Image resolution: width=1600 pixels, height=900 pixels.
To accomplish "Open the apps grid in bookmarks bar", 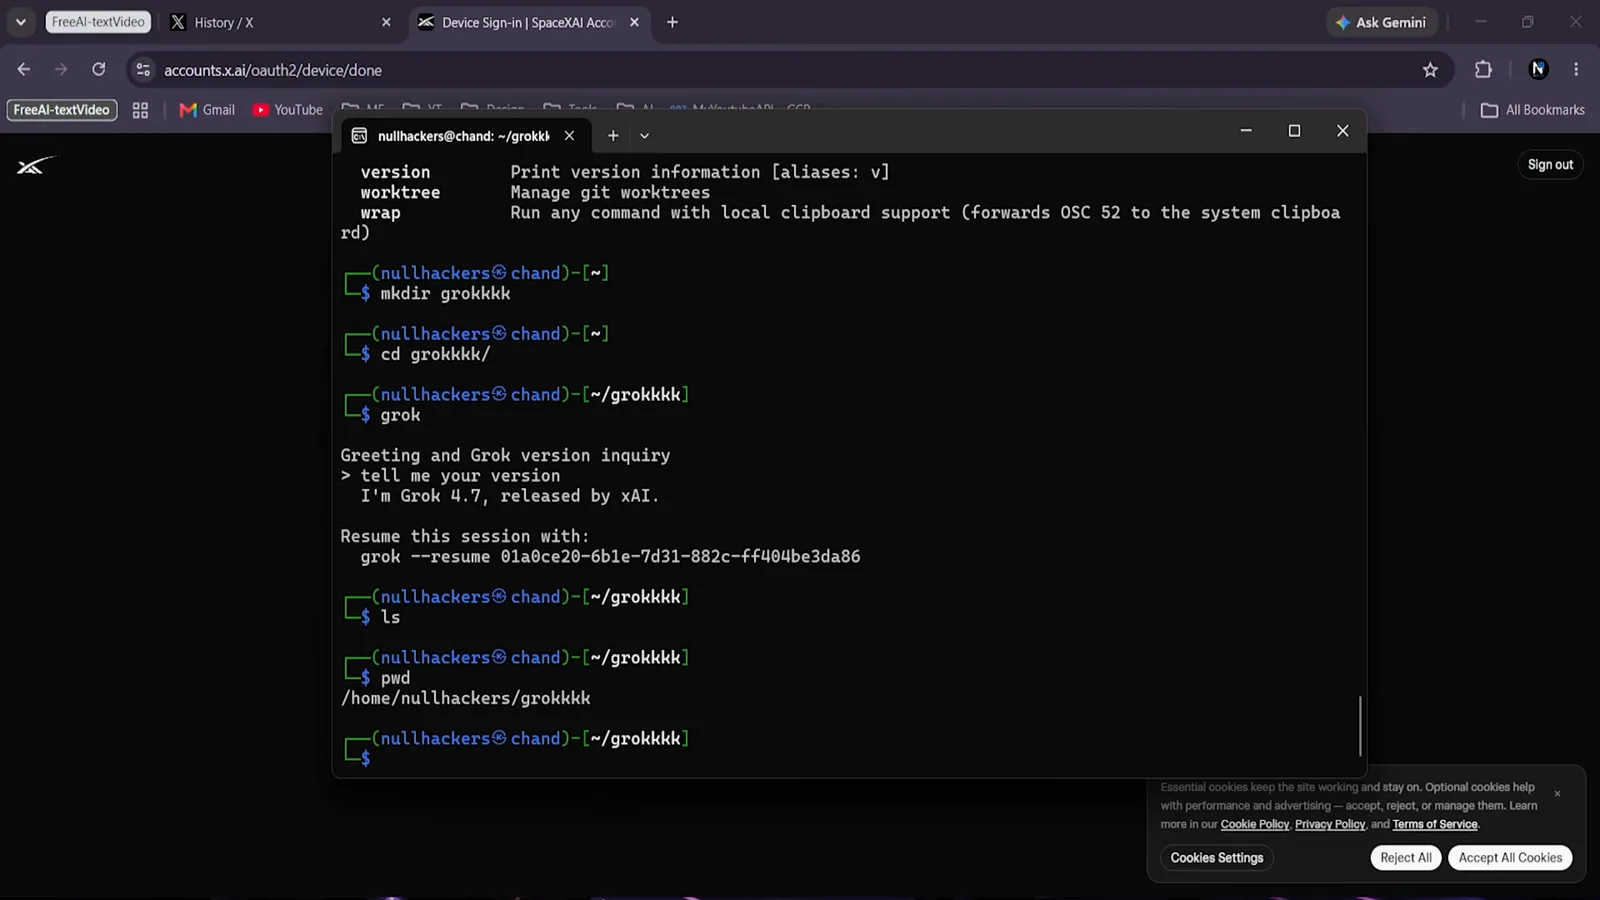I will [140, 110].
